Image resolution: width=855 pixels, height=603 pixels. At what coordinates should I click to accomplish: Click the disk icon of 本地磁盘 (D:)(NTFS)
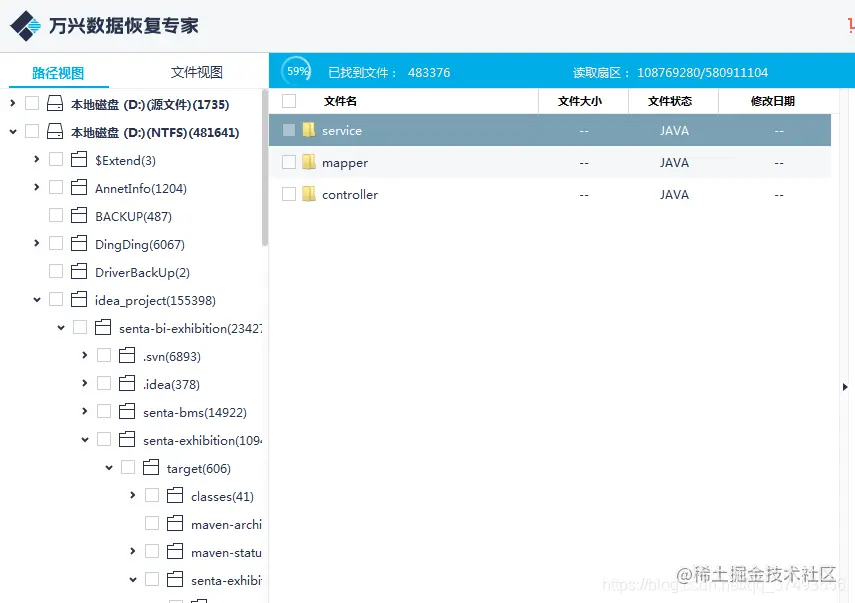(x=56, y=131)
